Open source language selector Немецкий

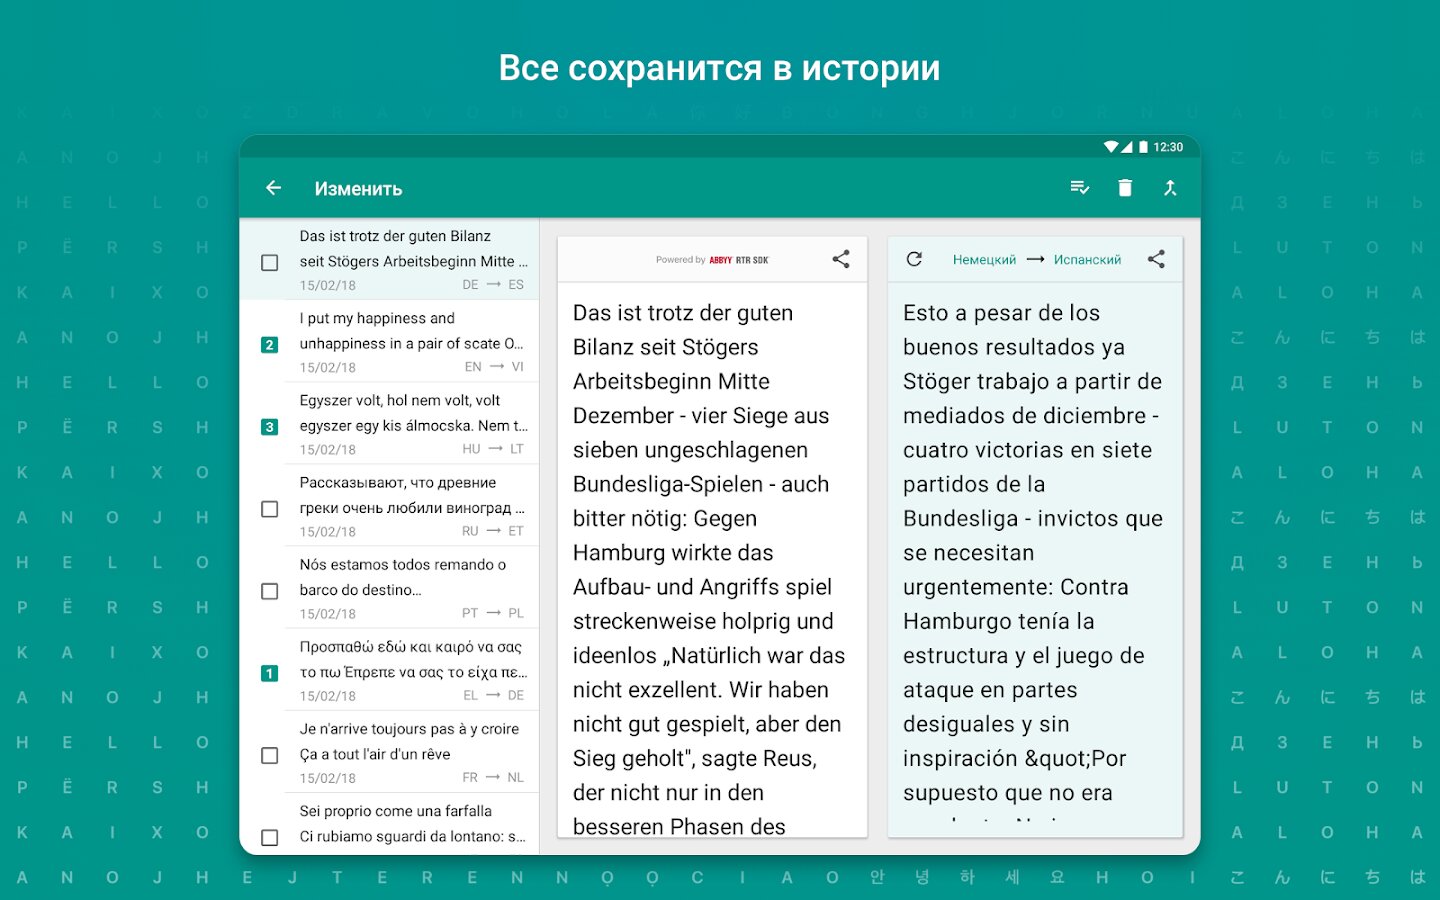pos(984,260)
